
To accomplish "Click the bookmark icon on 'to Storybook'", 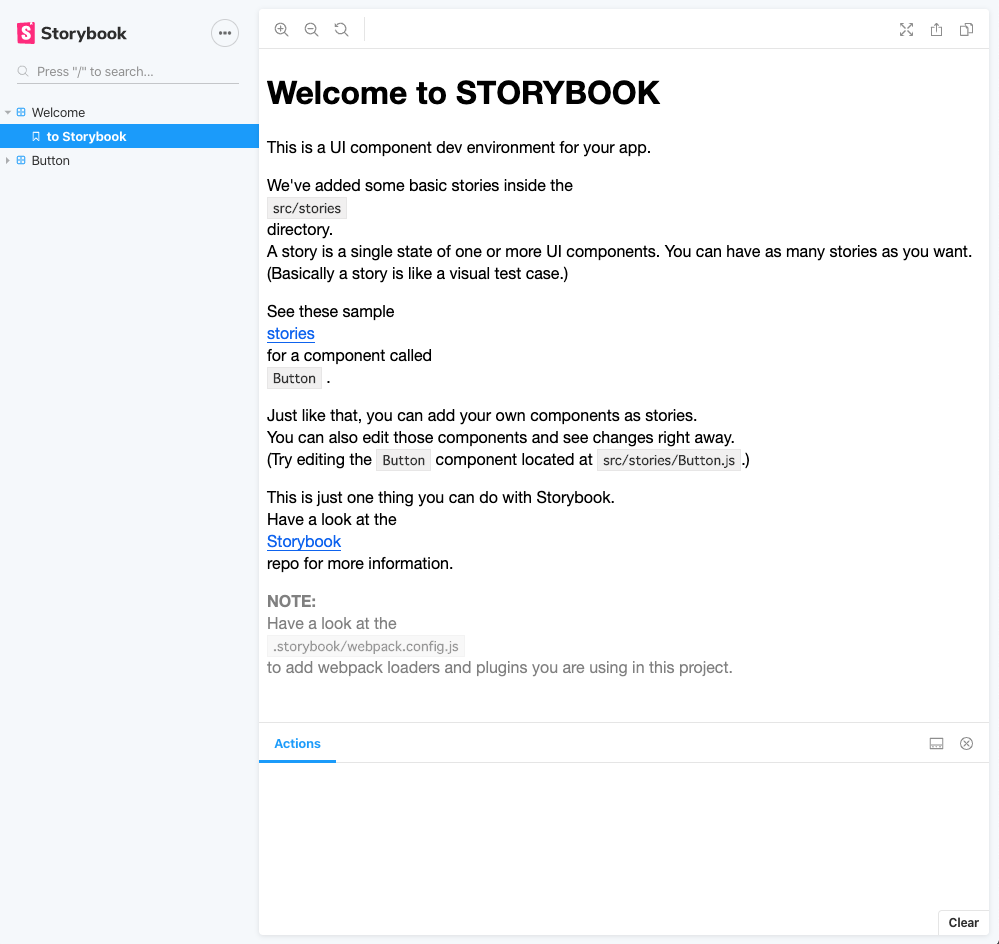I will [36, 136].
